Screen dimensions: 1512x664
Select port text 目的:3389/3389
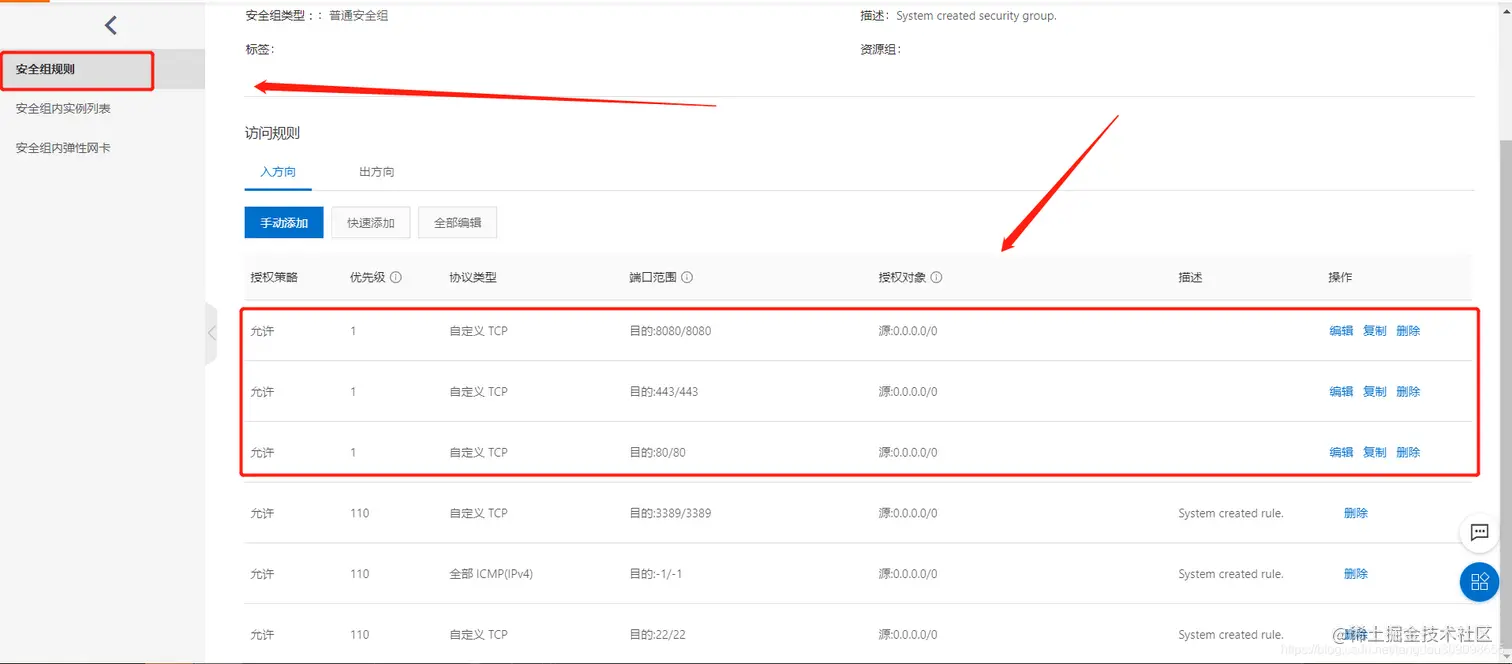click(670, 514)
